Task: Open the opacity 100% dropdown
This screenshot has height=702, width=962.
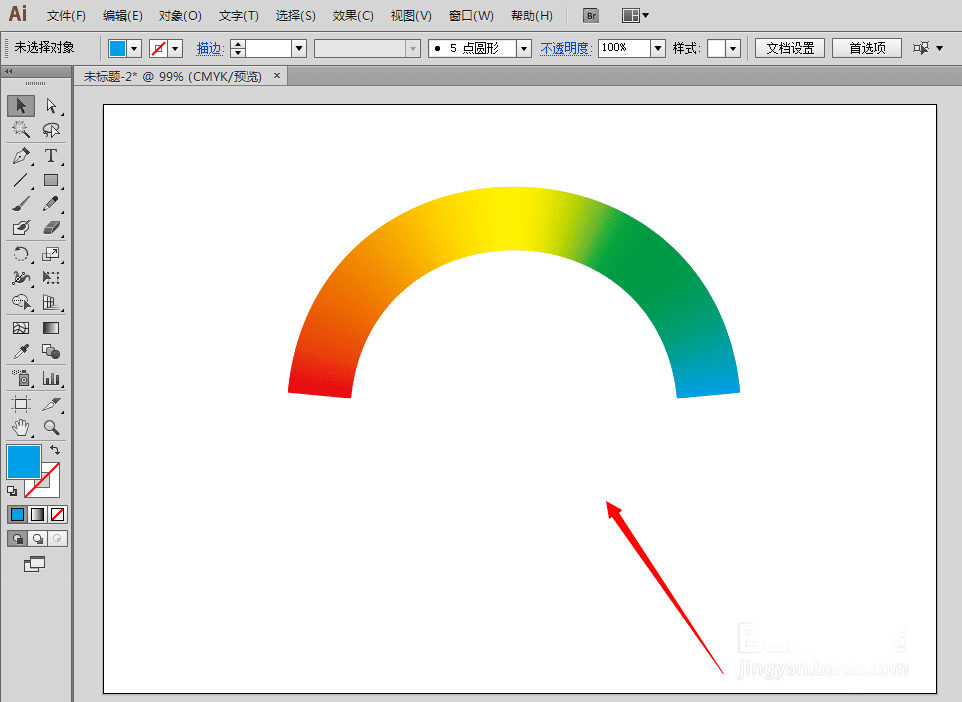Action: click(658, 48)
